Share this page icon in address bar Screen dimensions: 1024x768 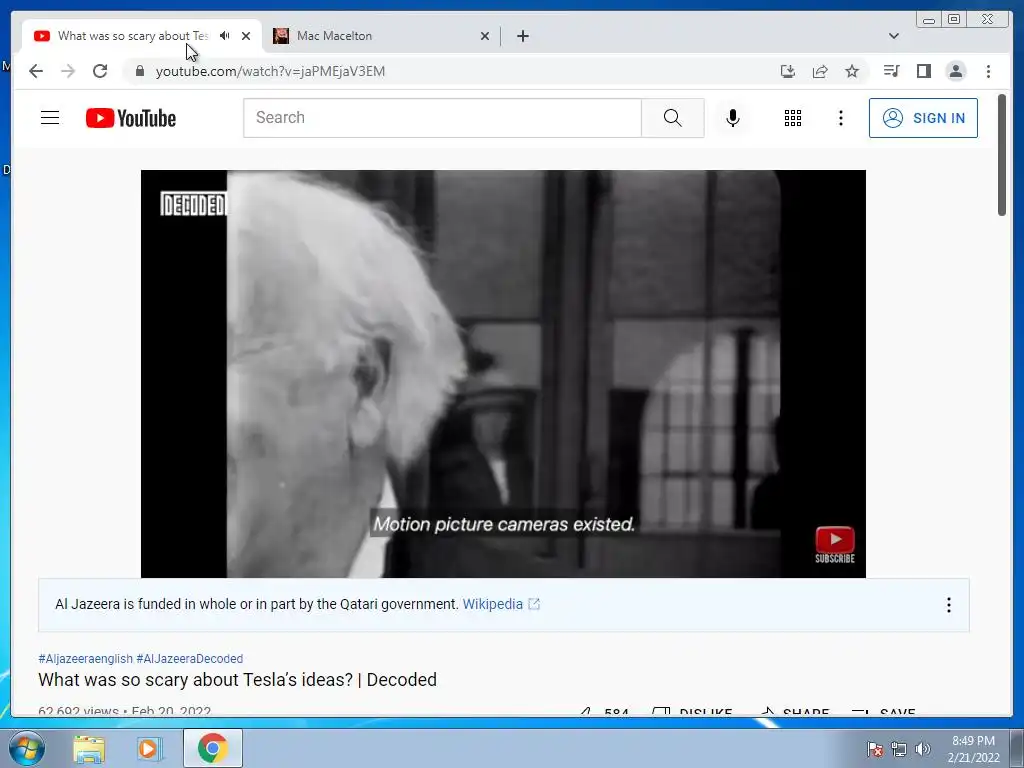(820, 71)
